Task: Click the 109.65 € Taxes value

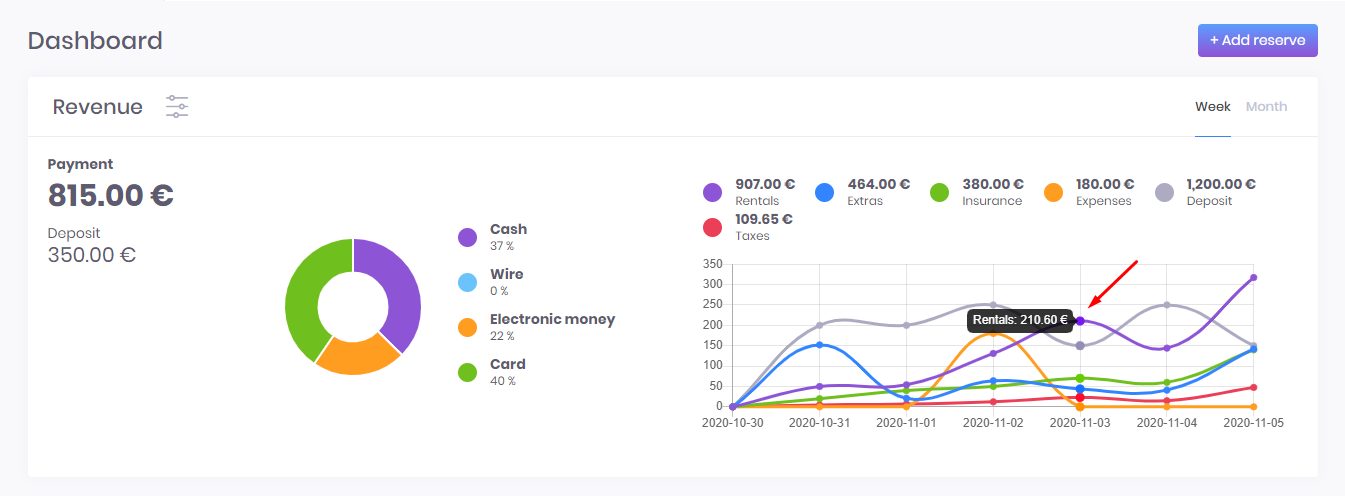Action: (x=764, y=219)
